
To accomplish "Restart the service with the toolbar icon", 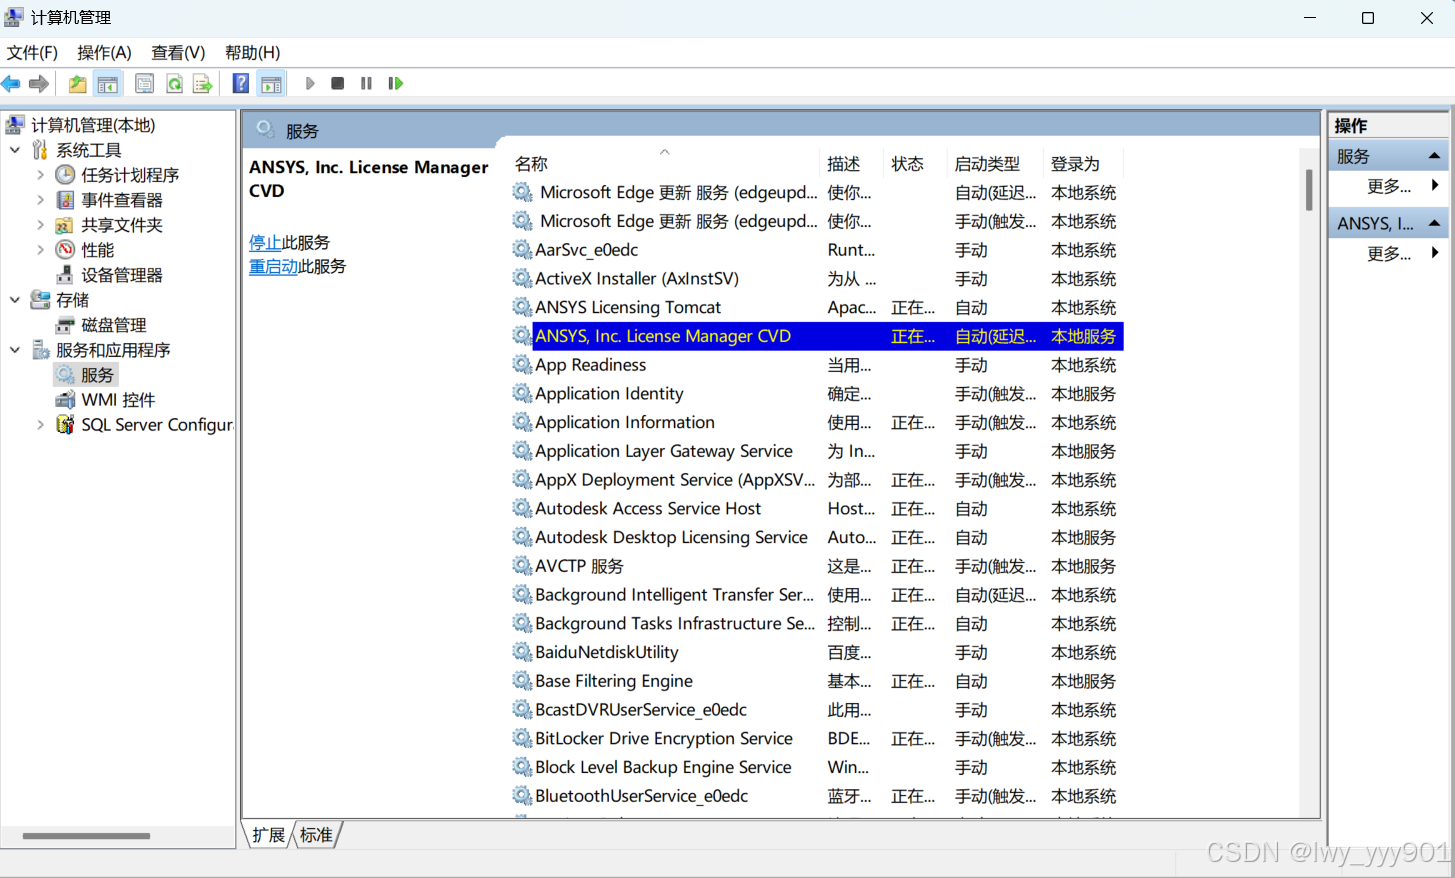I will 396,84.
